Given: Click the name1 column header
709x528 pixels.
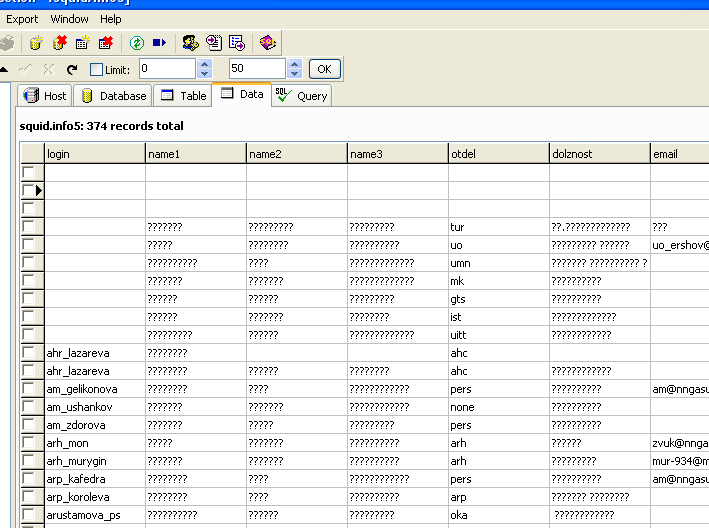Looking at the screenshot, I should 196,154.
